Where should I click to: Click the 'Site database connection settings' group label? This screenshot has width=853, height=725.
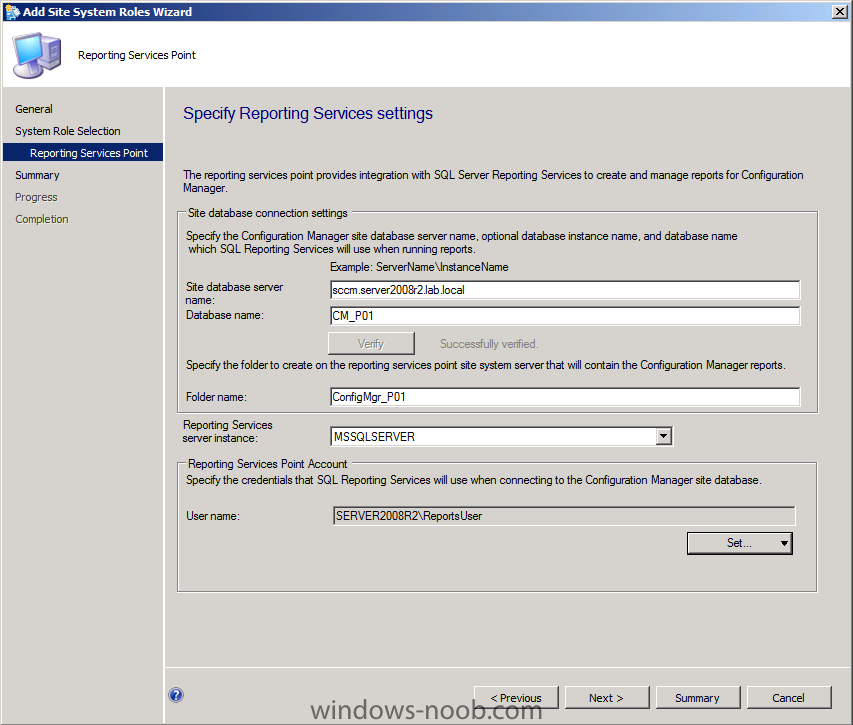click(x=267, y=213)
